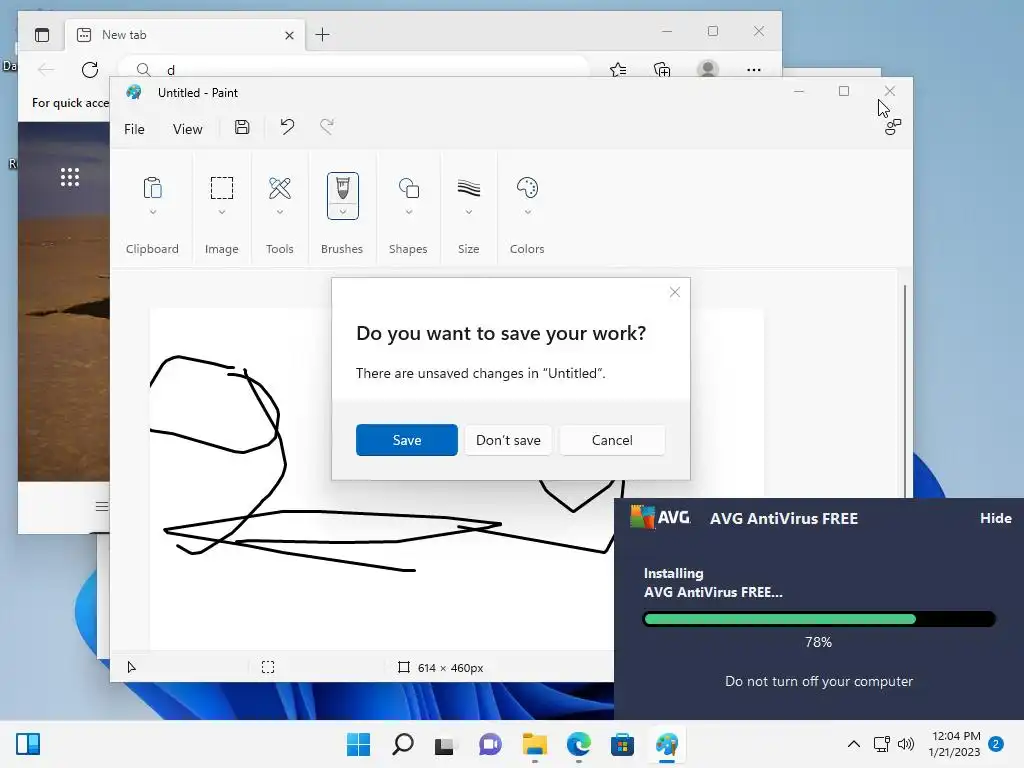Expand the Shapes dropdown chevron

409,212
